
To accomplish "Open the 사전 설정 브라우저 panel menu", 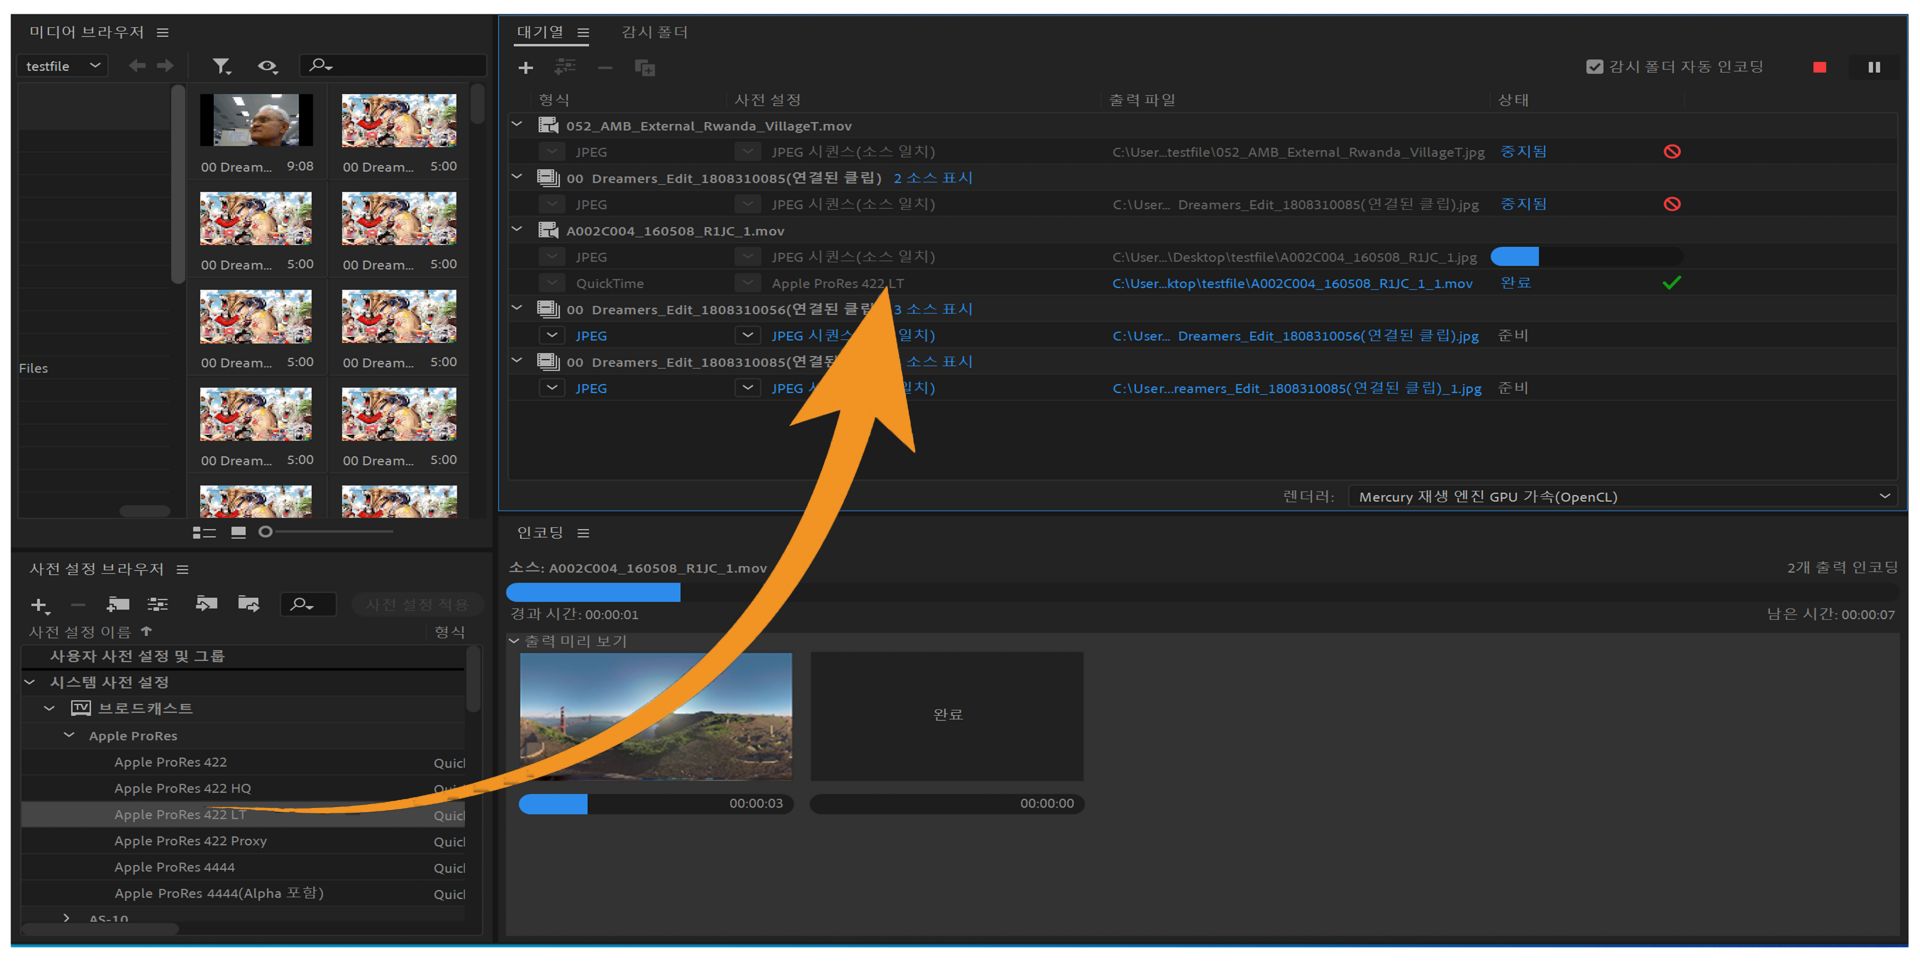I will (182, 570).
